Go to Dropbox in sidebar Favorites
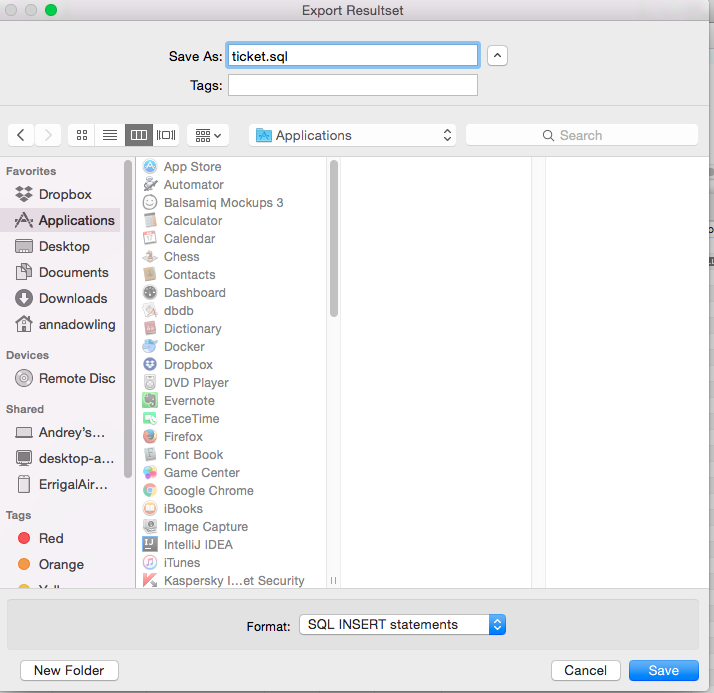The height and width of the screenshot is (693, 714). [65, 195]
